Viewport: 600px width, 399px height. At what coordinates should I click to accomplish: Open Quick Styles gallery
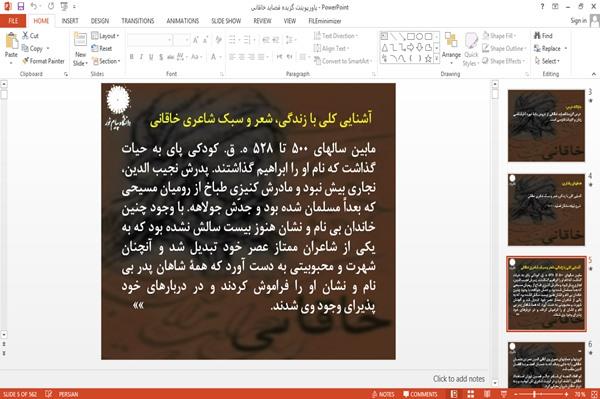[x=471, y=50]
